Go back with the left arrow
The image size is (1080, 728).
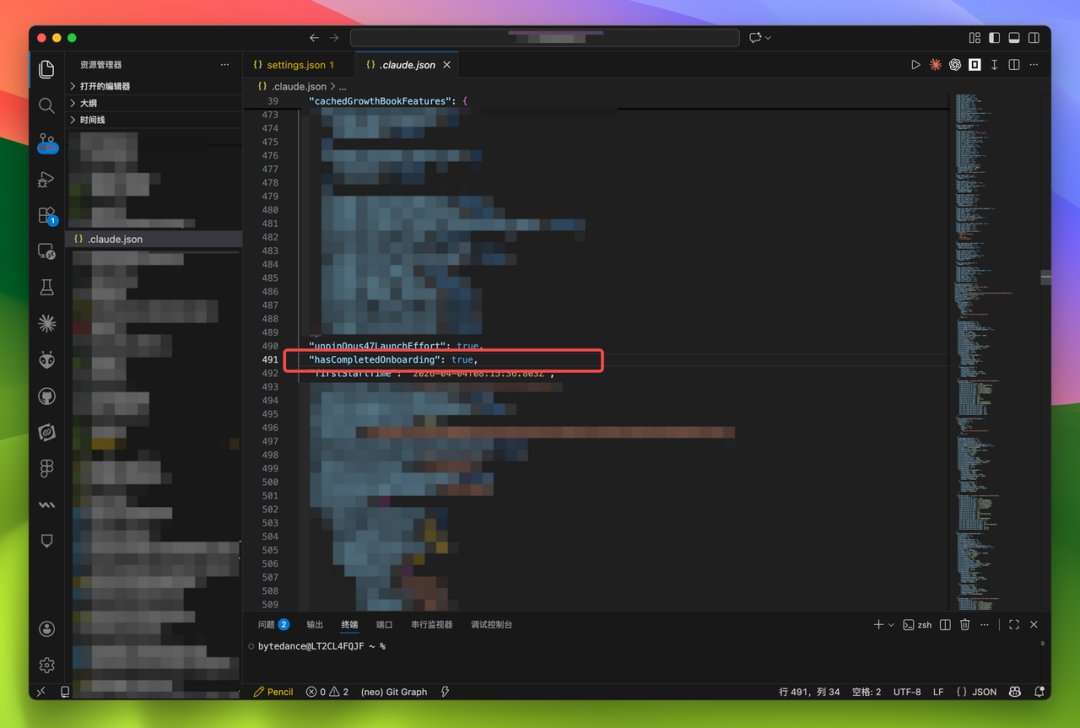tap(314, 38)
